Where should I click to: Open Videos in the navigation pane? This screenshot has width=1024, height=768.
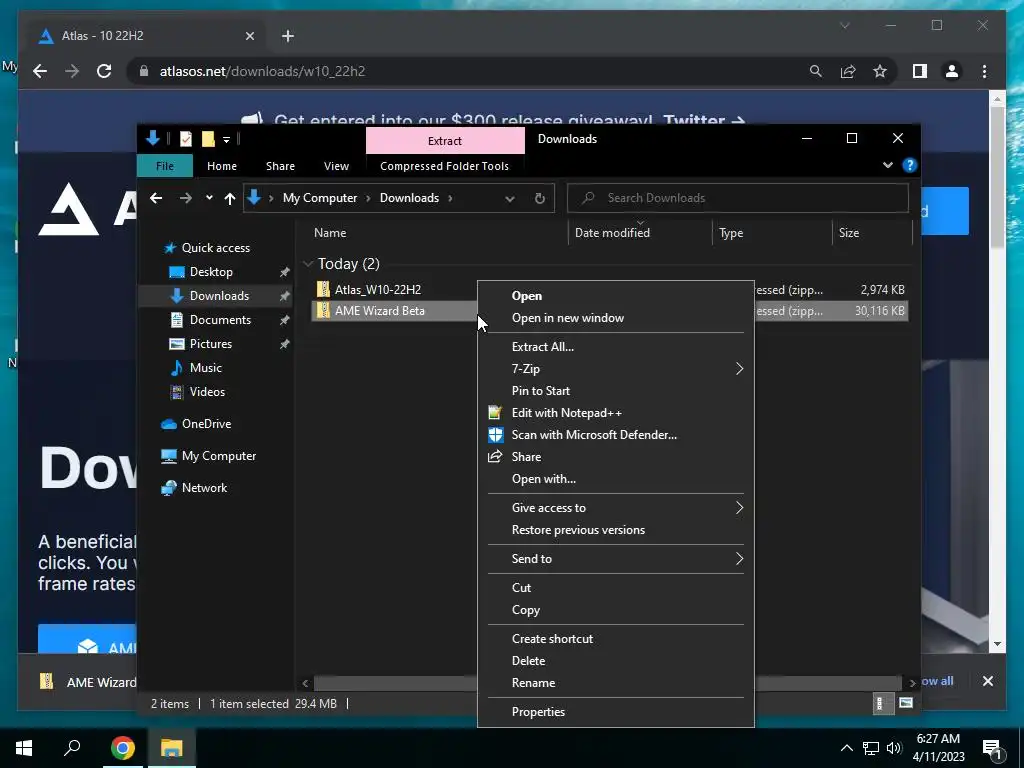click(x=207, y=392)
